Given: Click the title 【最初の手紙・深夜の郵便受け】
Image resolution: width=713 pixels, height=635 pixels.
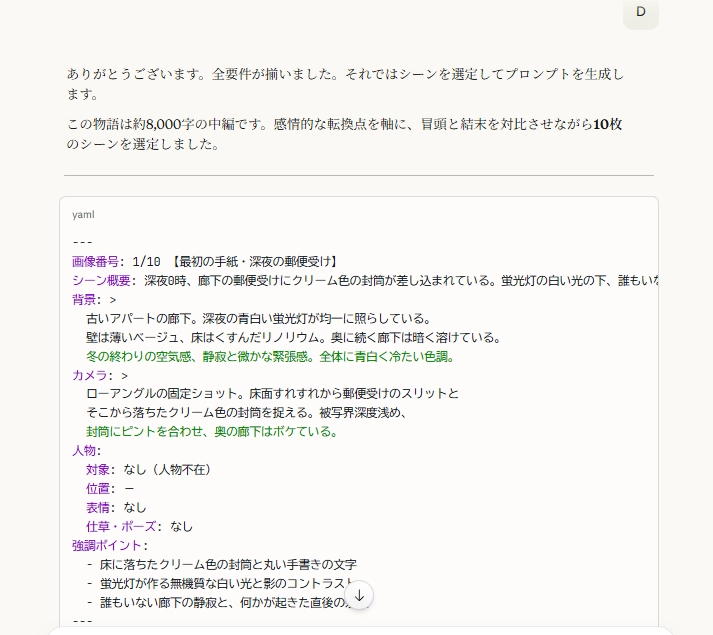Looking at the screenshot, I should (x=254, y=262).
